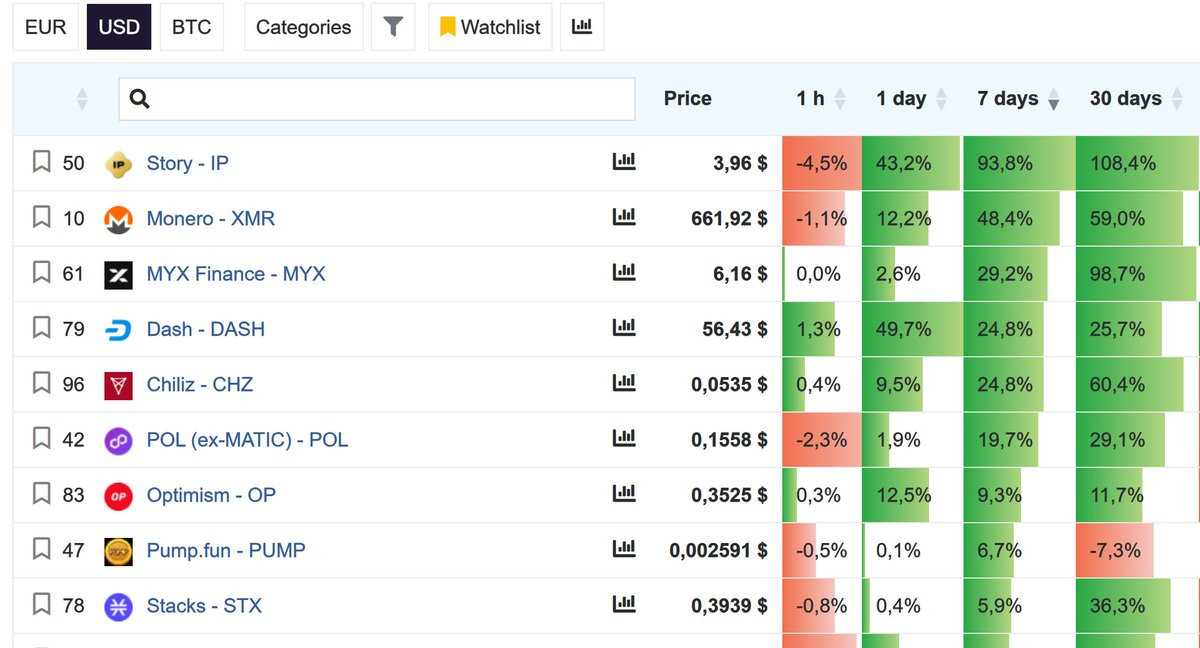Open Pump.fun - PUMP coin page
1200x648 pixels.
pyautogui.click(x=226, y=550)
